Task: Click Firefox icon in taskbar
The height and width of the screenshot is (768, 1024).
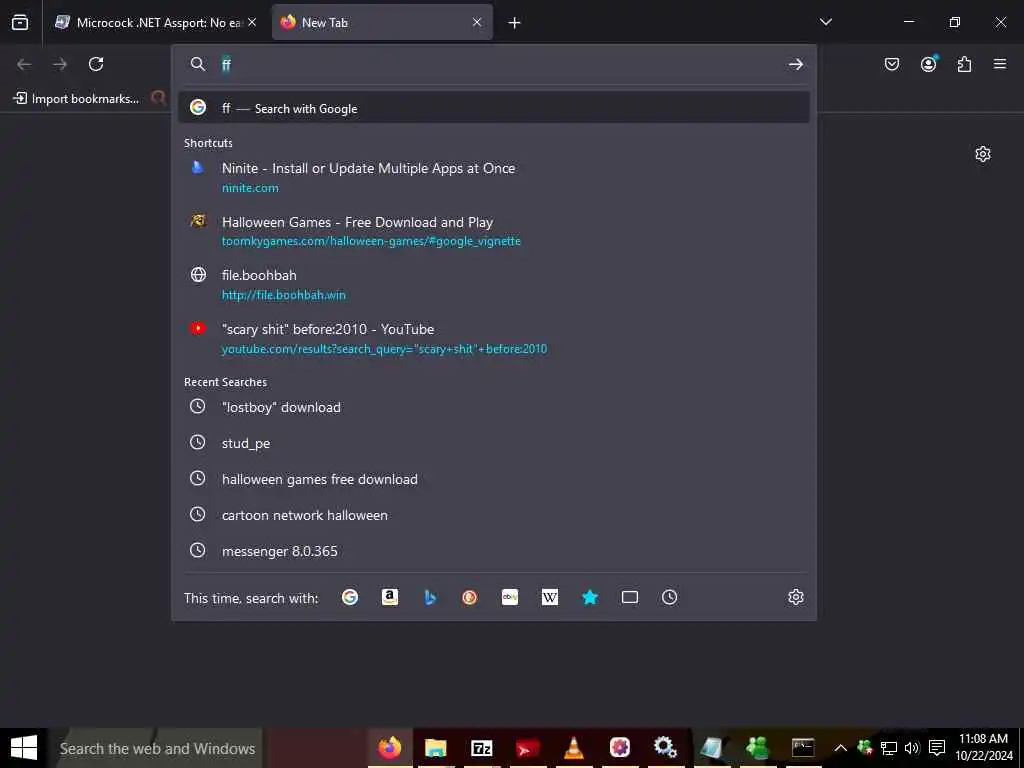Action: pos(390,748)
